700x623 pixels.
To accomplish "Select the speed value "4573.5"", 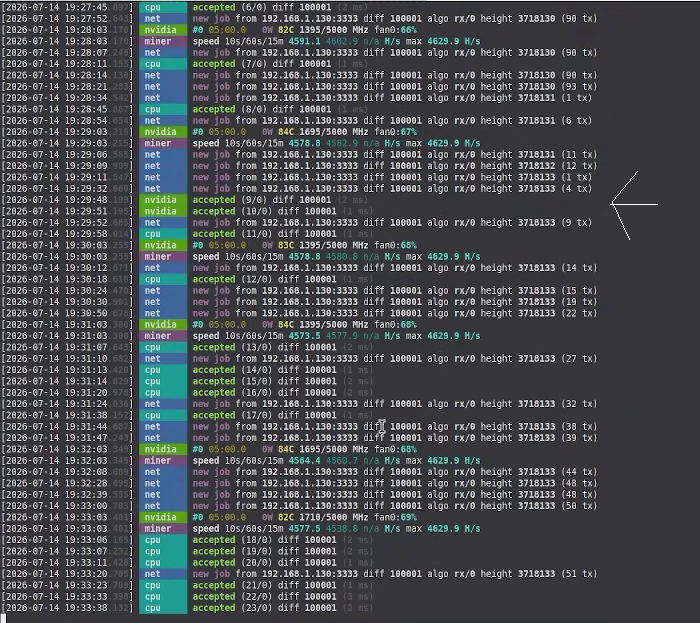I will click(304, 336).
